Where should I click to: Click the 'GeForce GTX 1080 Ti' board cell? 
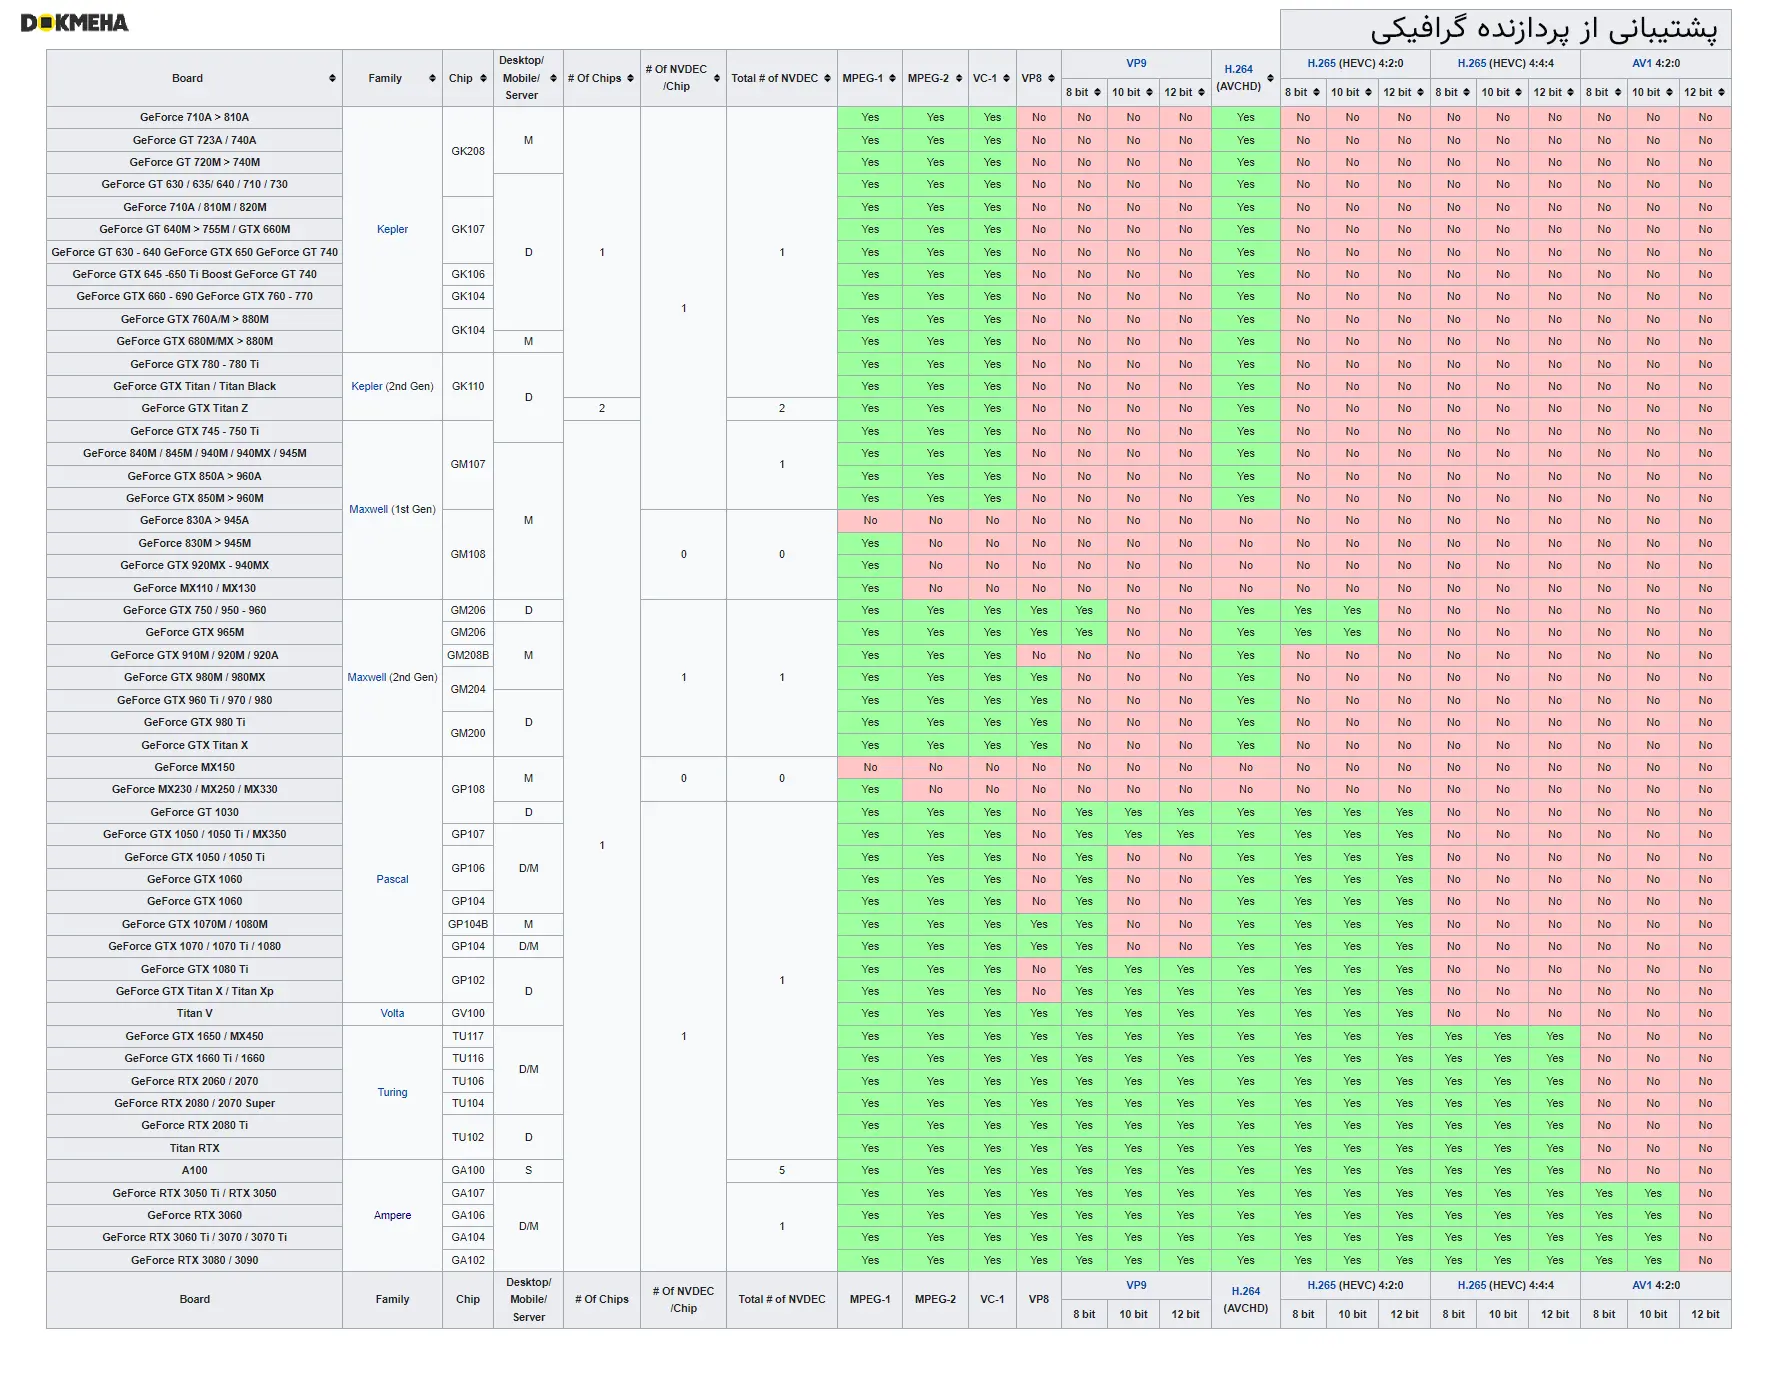[194, 969]
